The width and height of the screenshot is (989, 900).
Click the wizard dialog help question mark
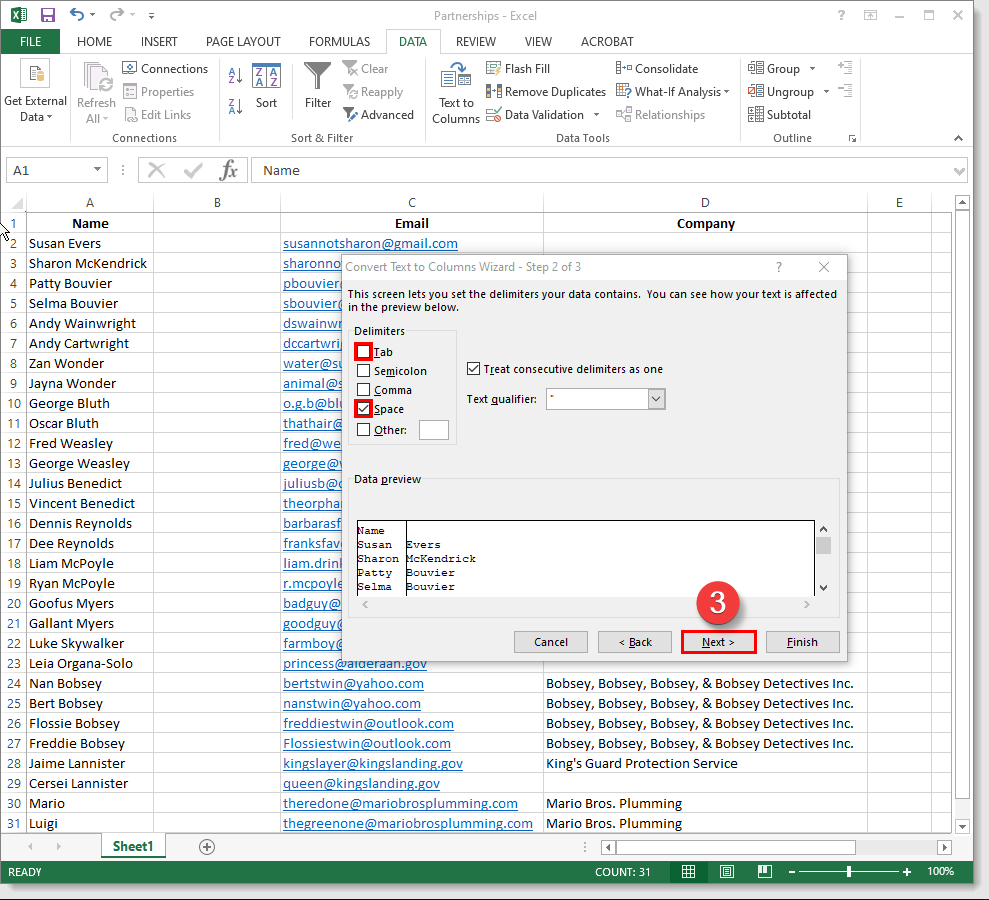point(779,267)
